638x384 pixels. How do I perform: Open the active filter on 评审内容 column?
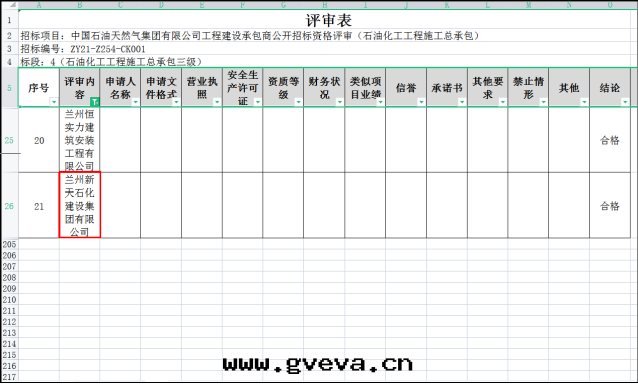click(x=94, y=102)
